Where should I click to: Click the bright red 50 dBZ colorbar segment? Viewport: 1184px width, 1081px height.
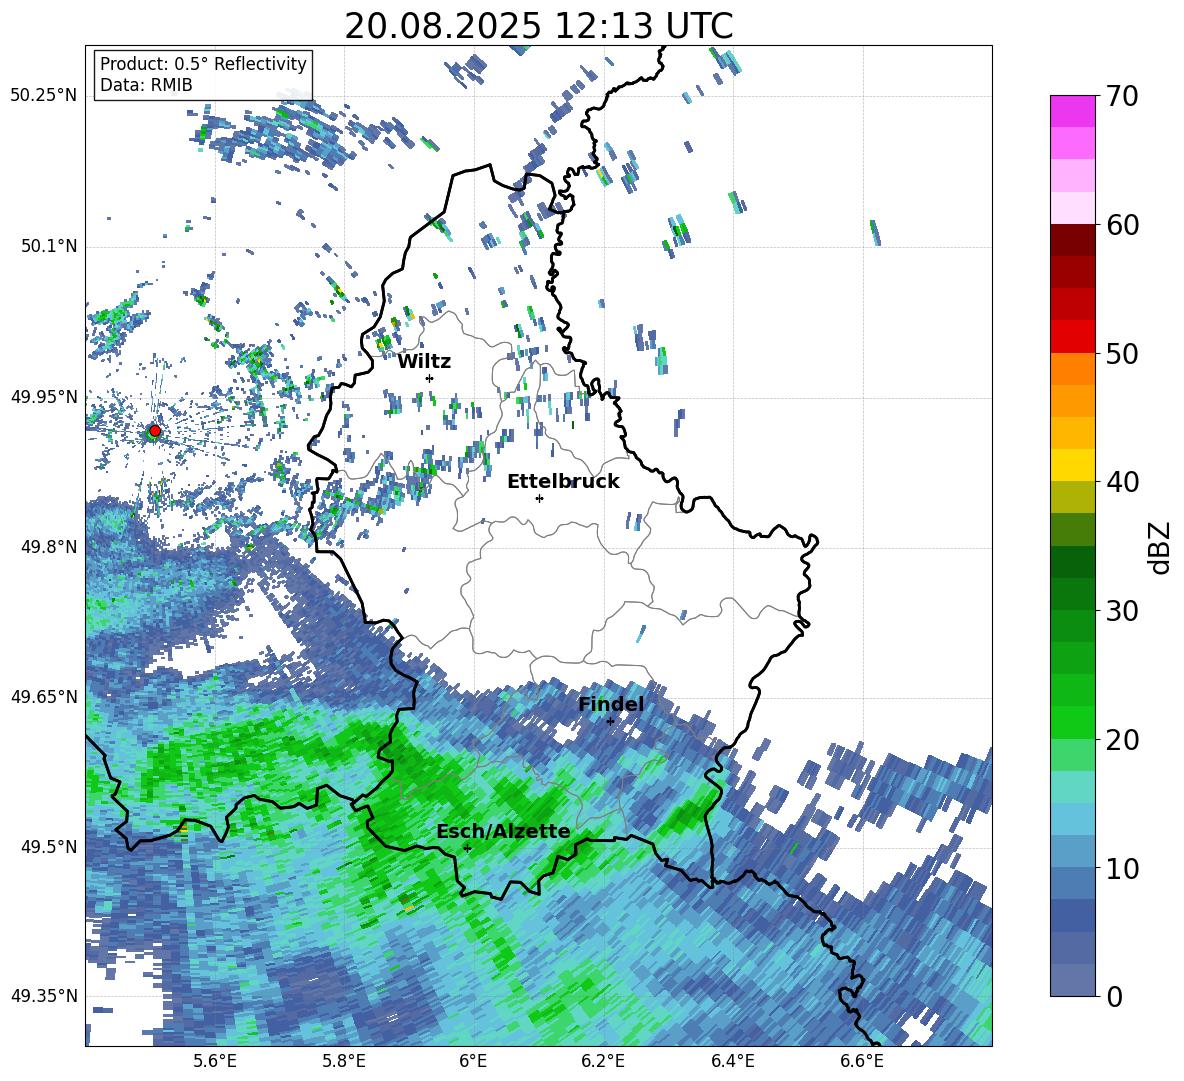click(1072, 337)
